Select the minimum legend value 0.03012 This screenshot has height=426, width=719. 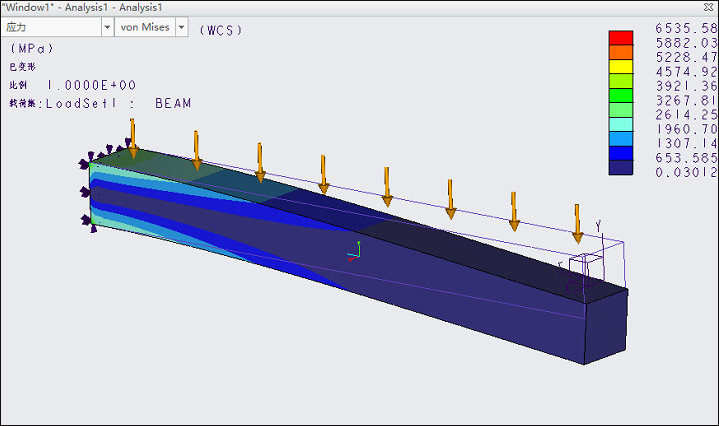click(686, 172)
